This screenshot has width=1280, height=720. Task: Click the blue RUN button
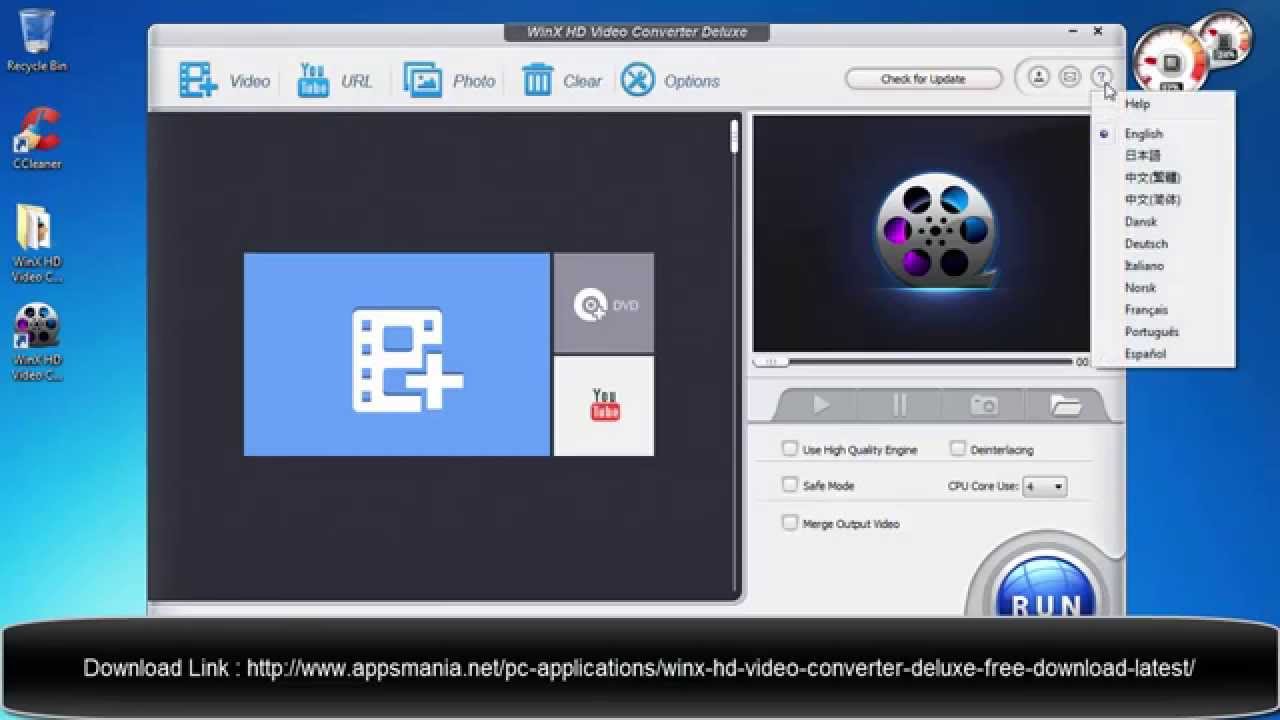(1045, 588)
